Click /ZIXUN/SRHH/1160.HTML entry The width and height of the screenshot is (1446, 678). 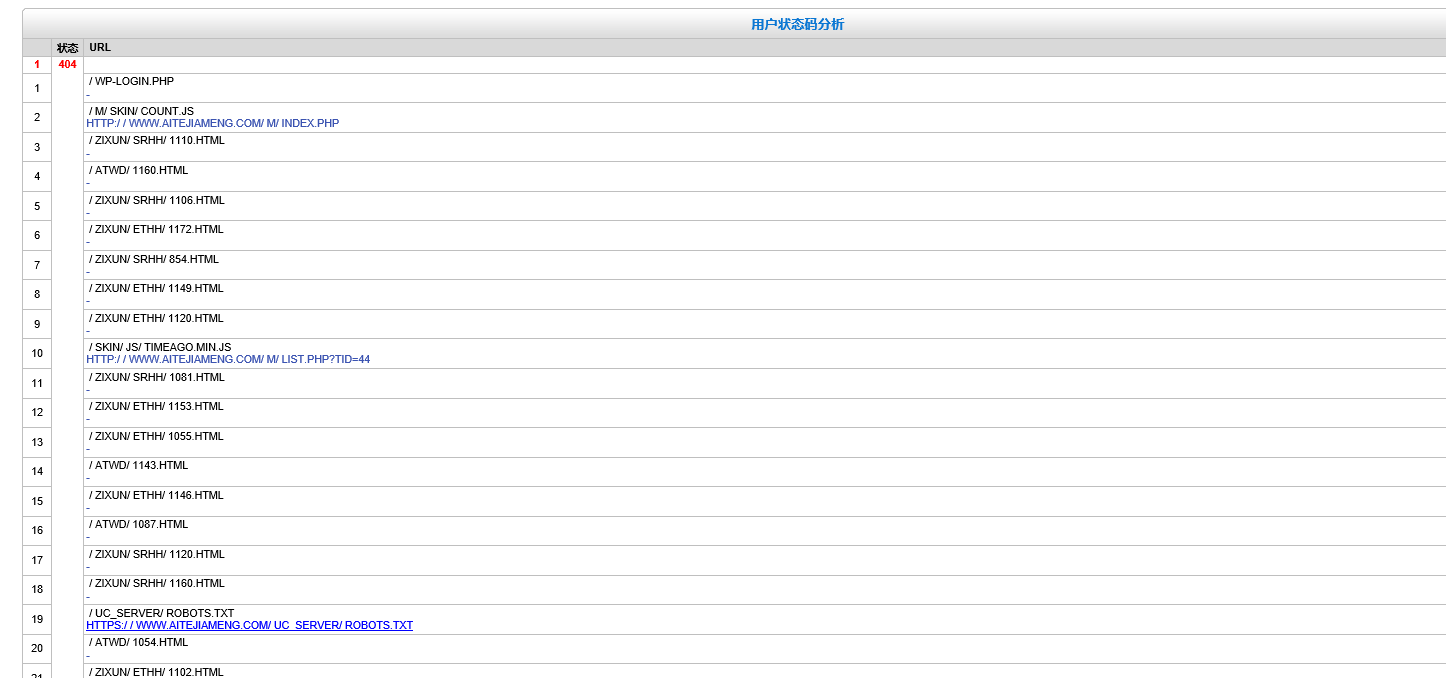click(x=156, y=583)
